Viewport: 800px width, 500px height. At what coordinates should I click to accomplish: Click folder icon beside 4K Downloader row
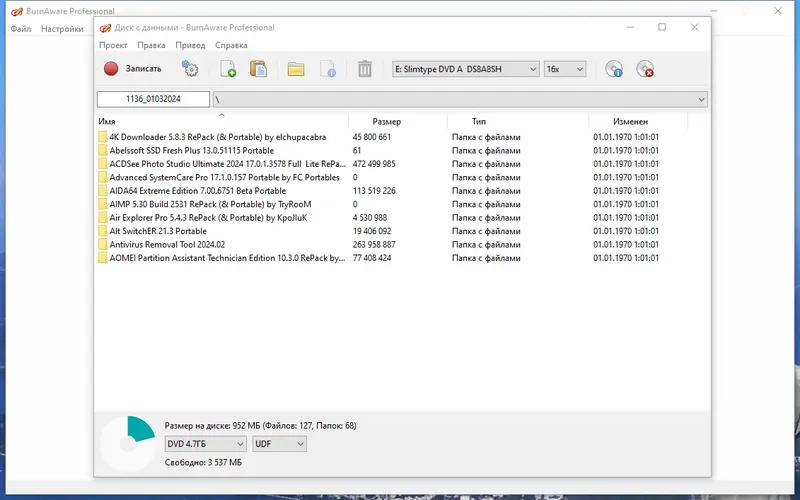(x=103, y=137)
